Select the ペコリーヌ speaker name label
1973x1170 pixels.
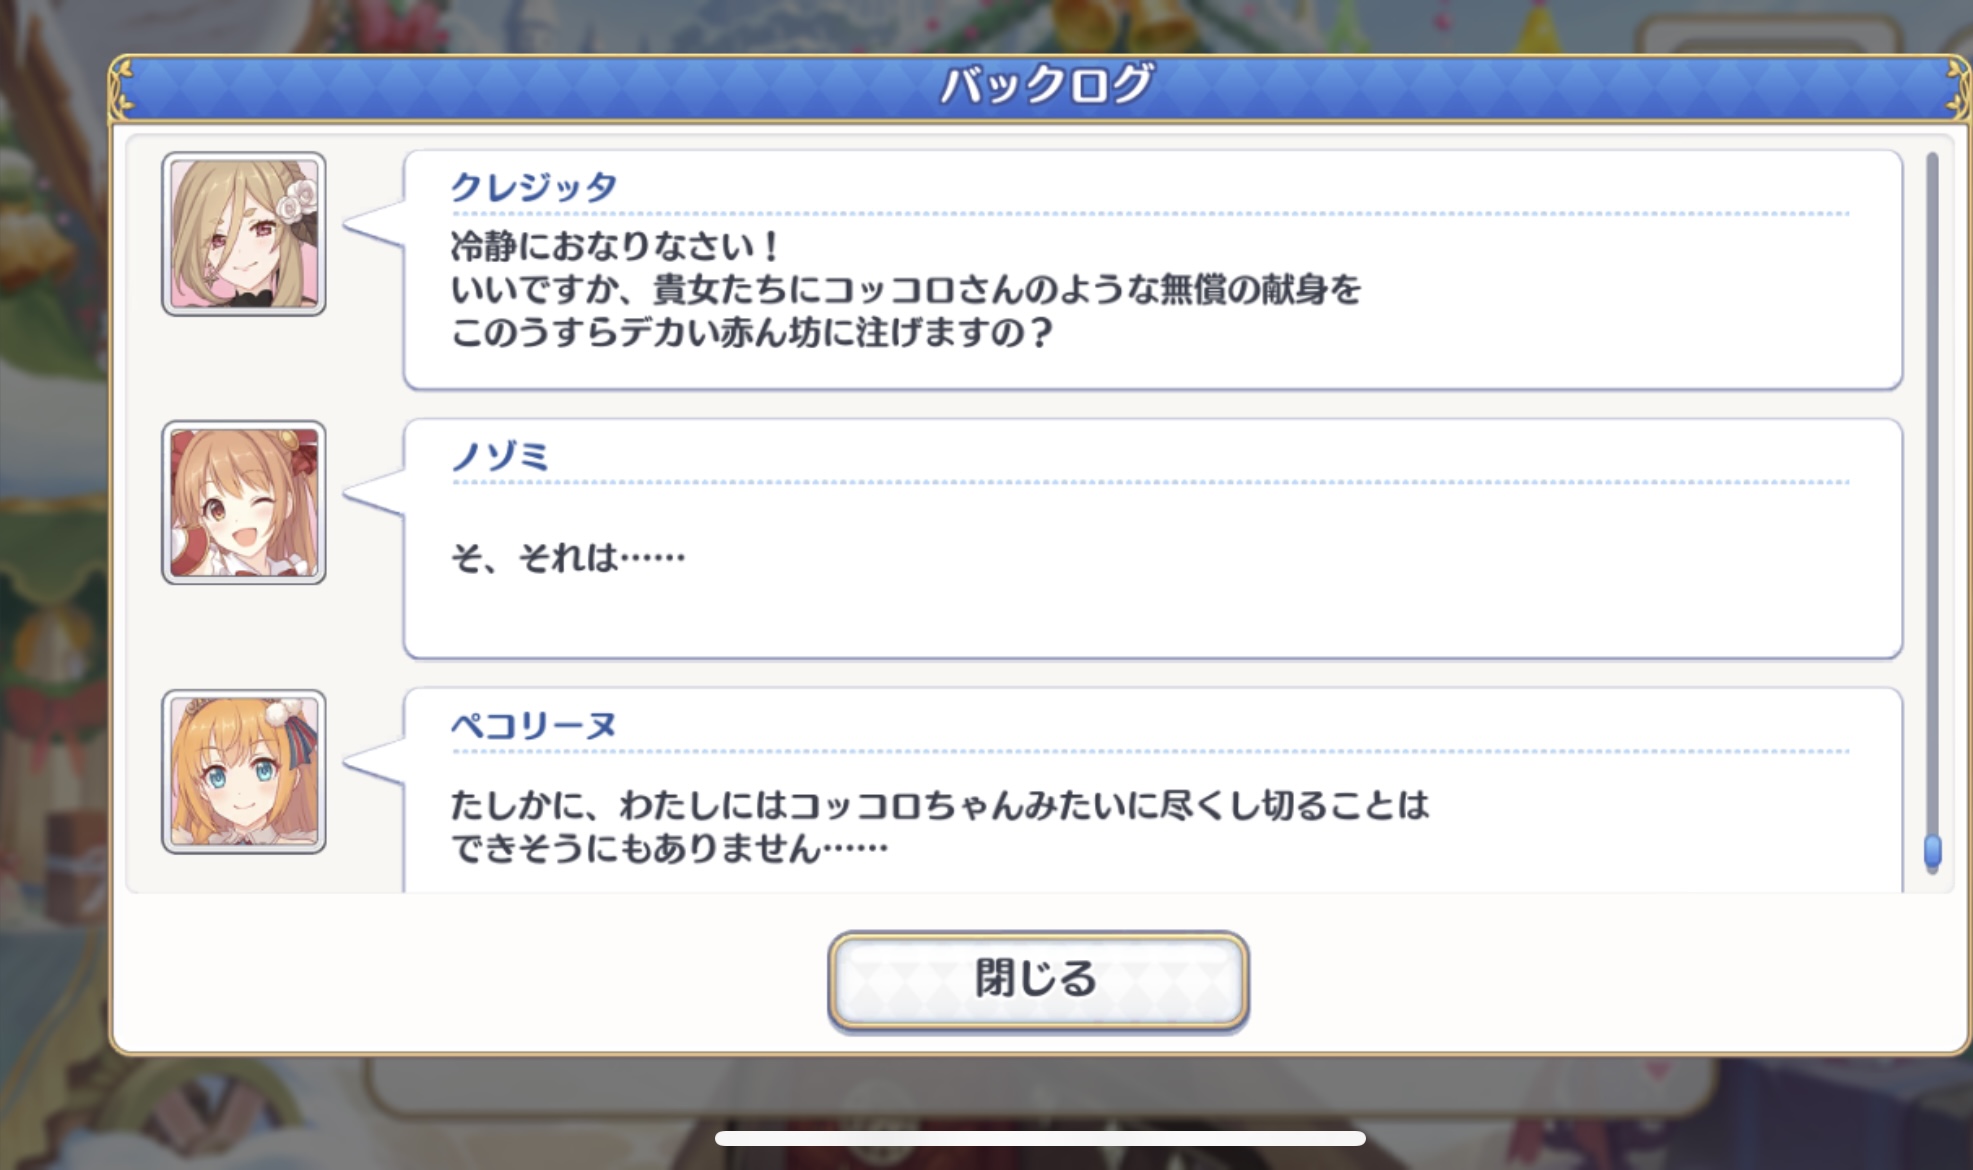[533, 725]
